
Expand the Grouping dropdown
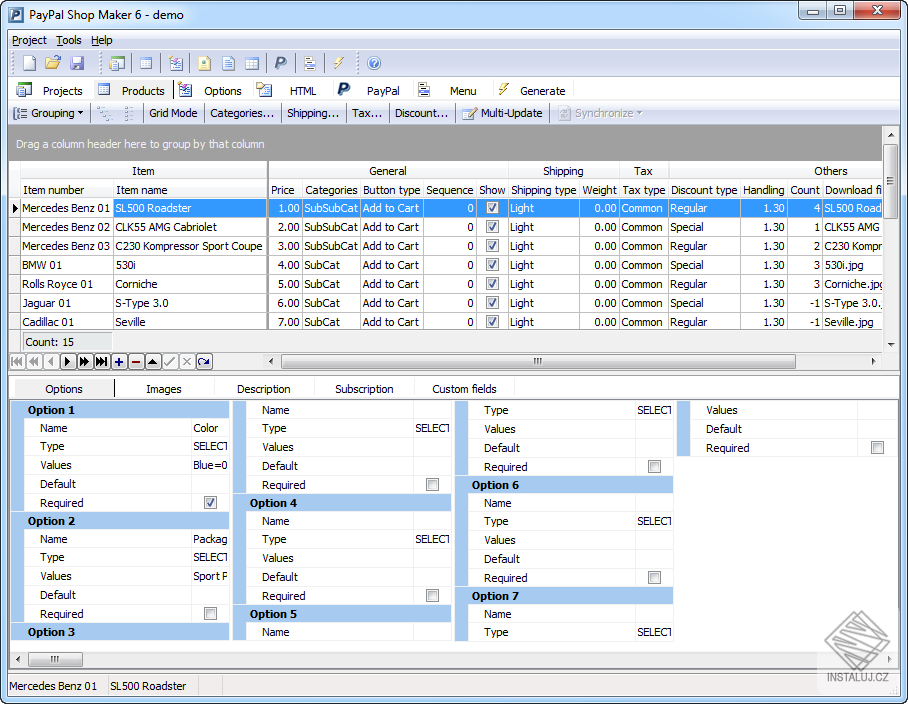tap(48, 113)
